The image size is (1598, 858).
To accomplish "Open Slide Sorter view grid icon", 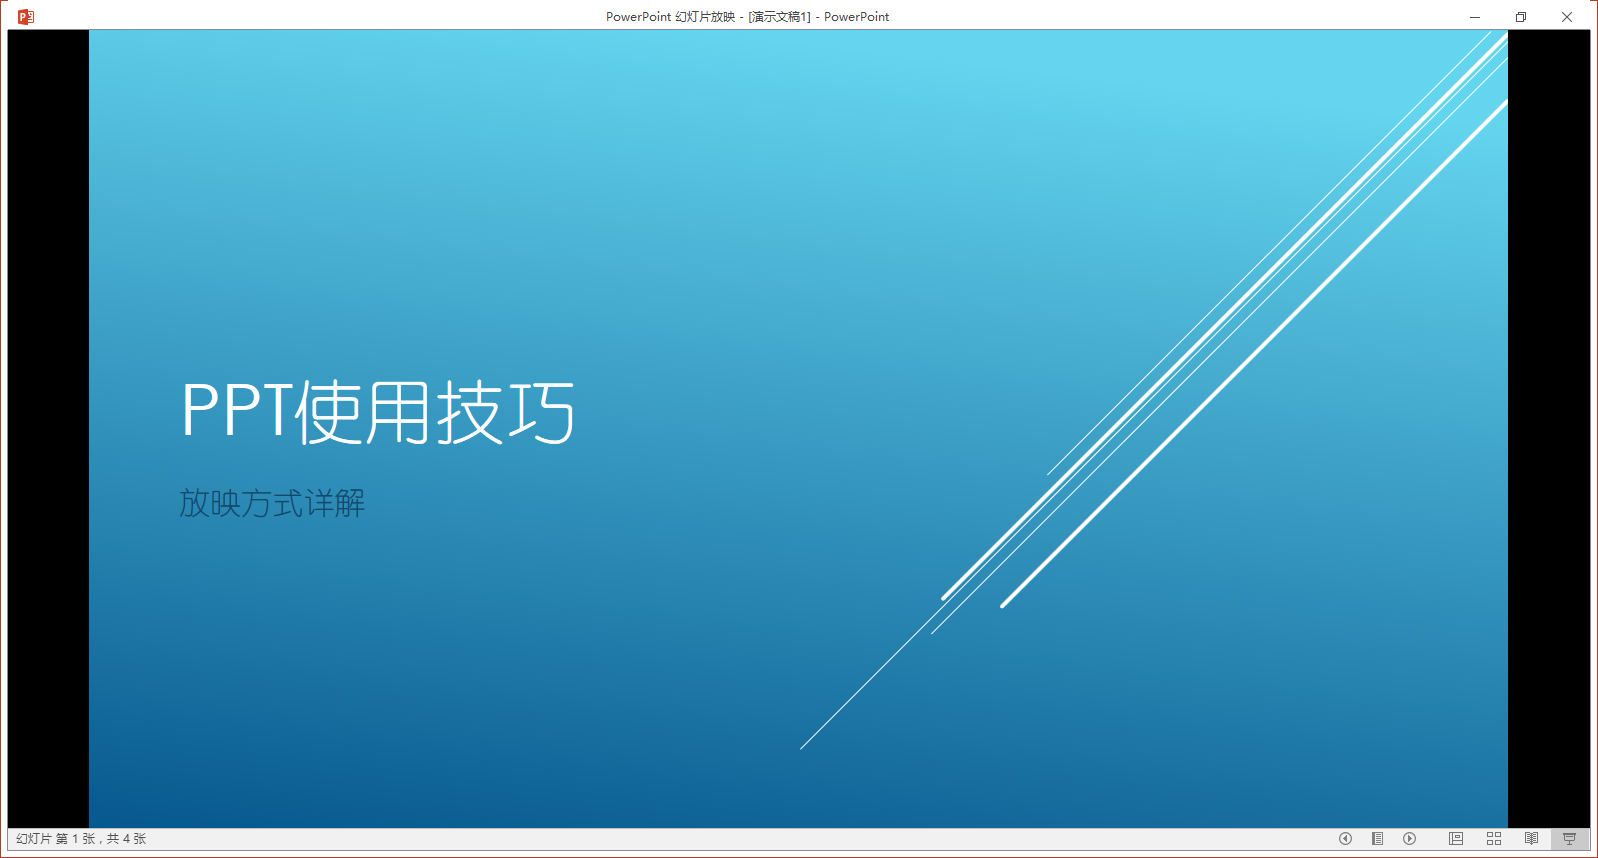I will coord(1494,839).
